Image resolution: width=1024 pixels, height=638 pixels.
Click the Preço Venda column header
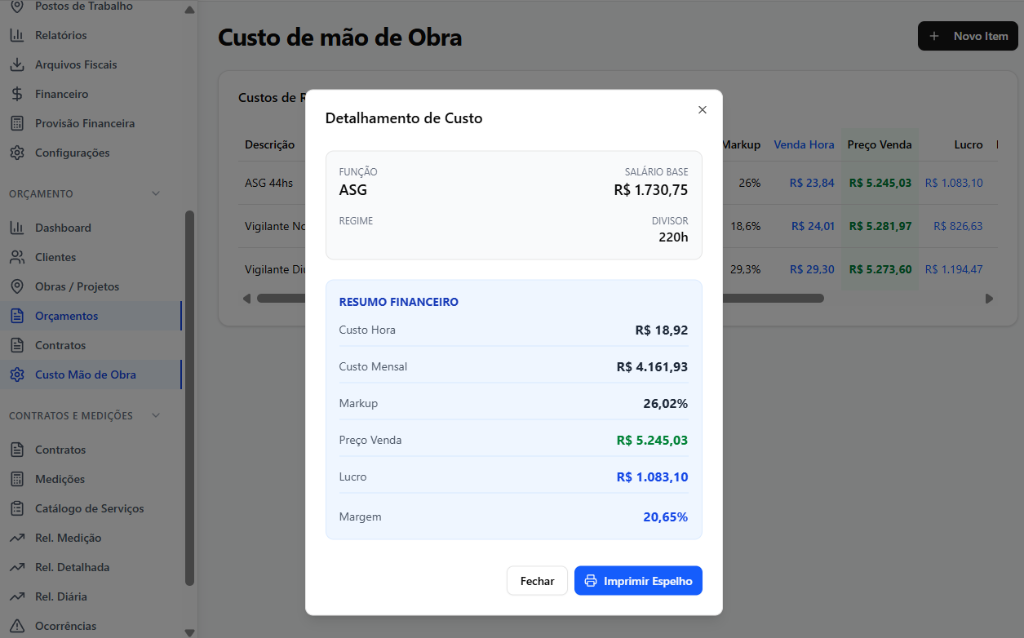(879, 145)
